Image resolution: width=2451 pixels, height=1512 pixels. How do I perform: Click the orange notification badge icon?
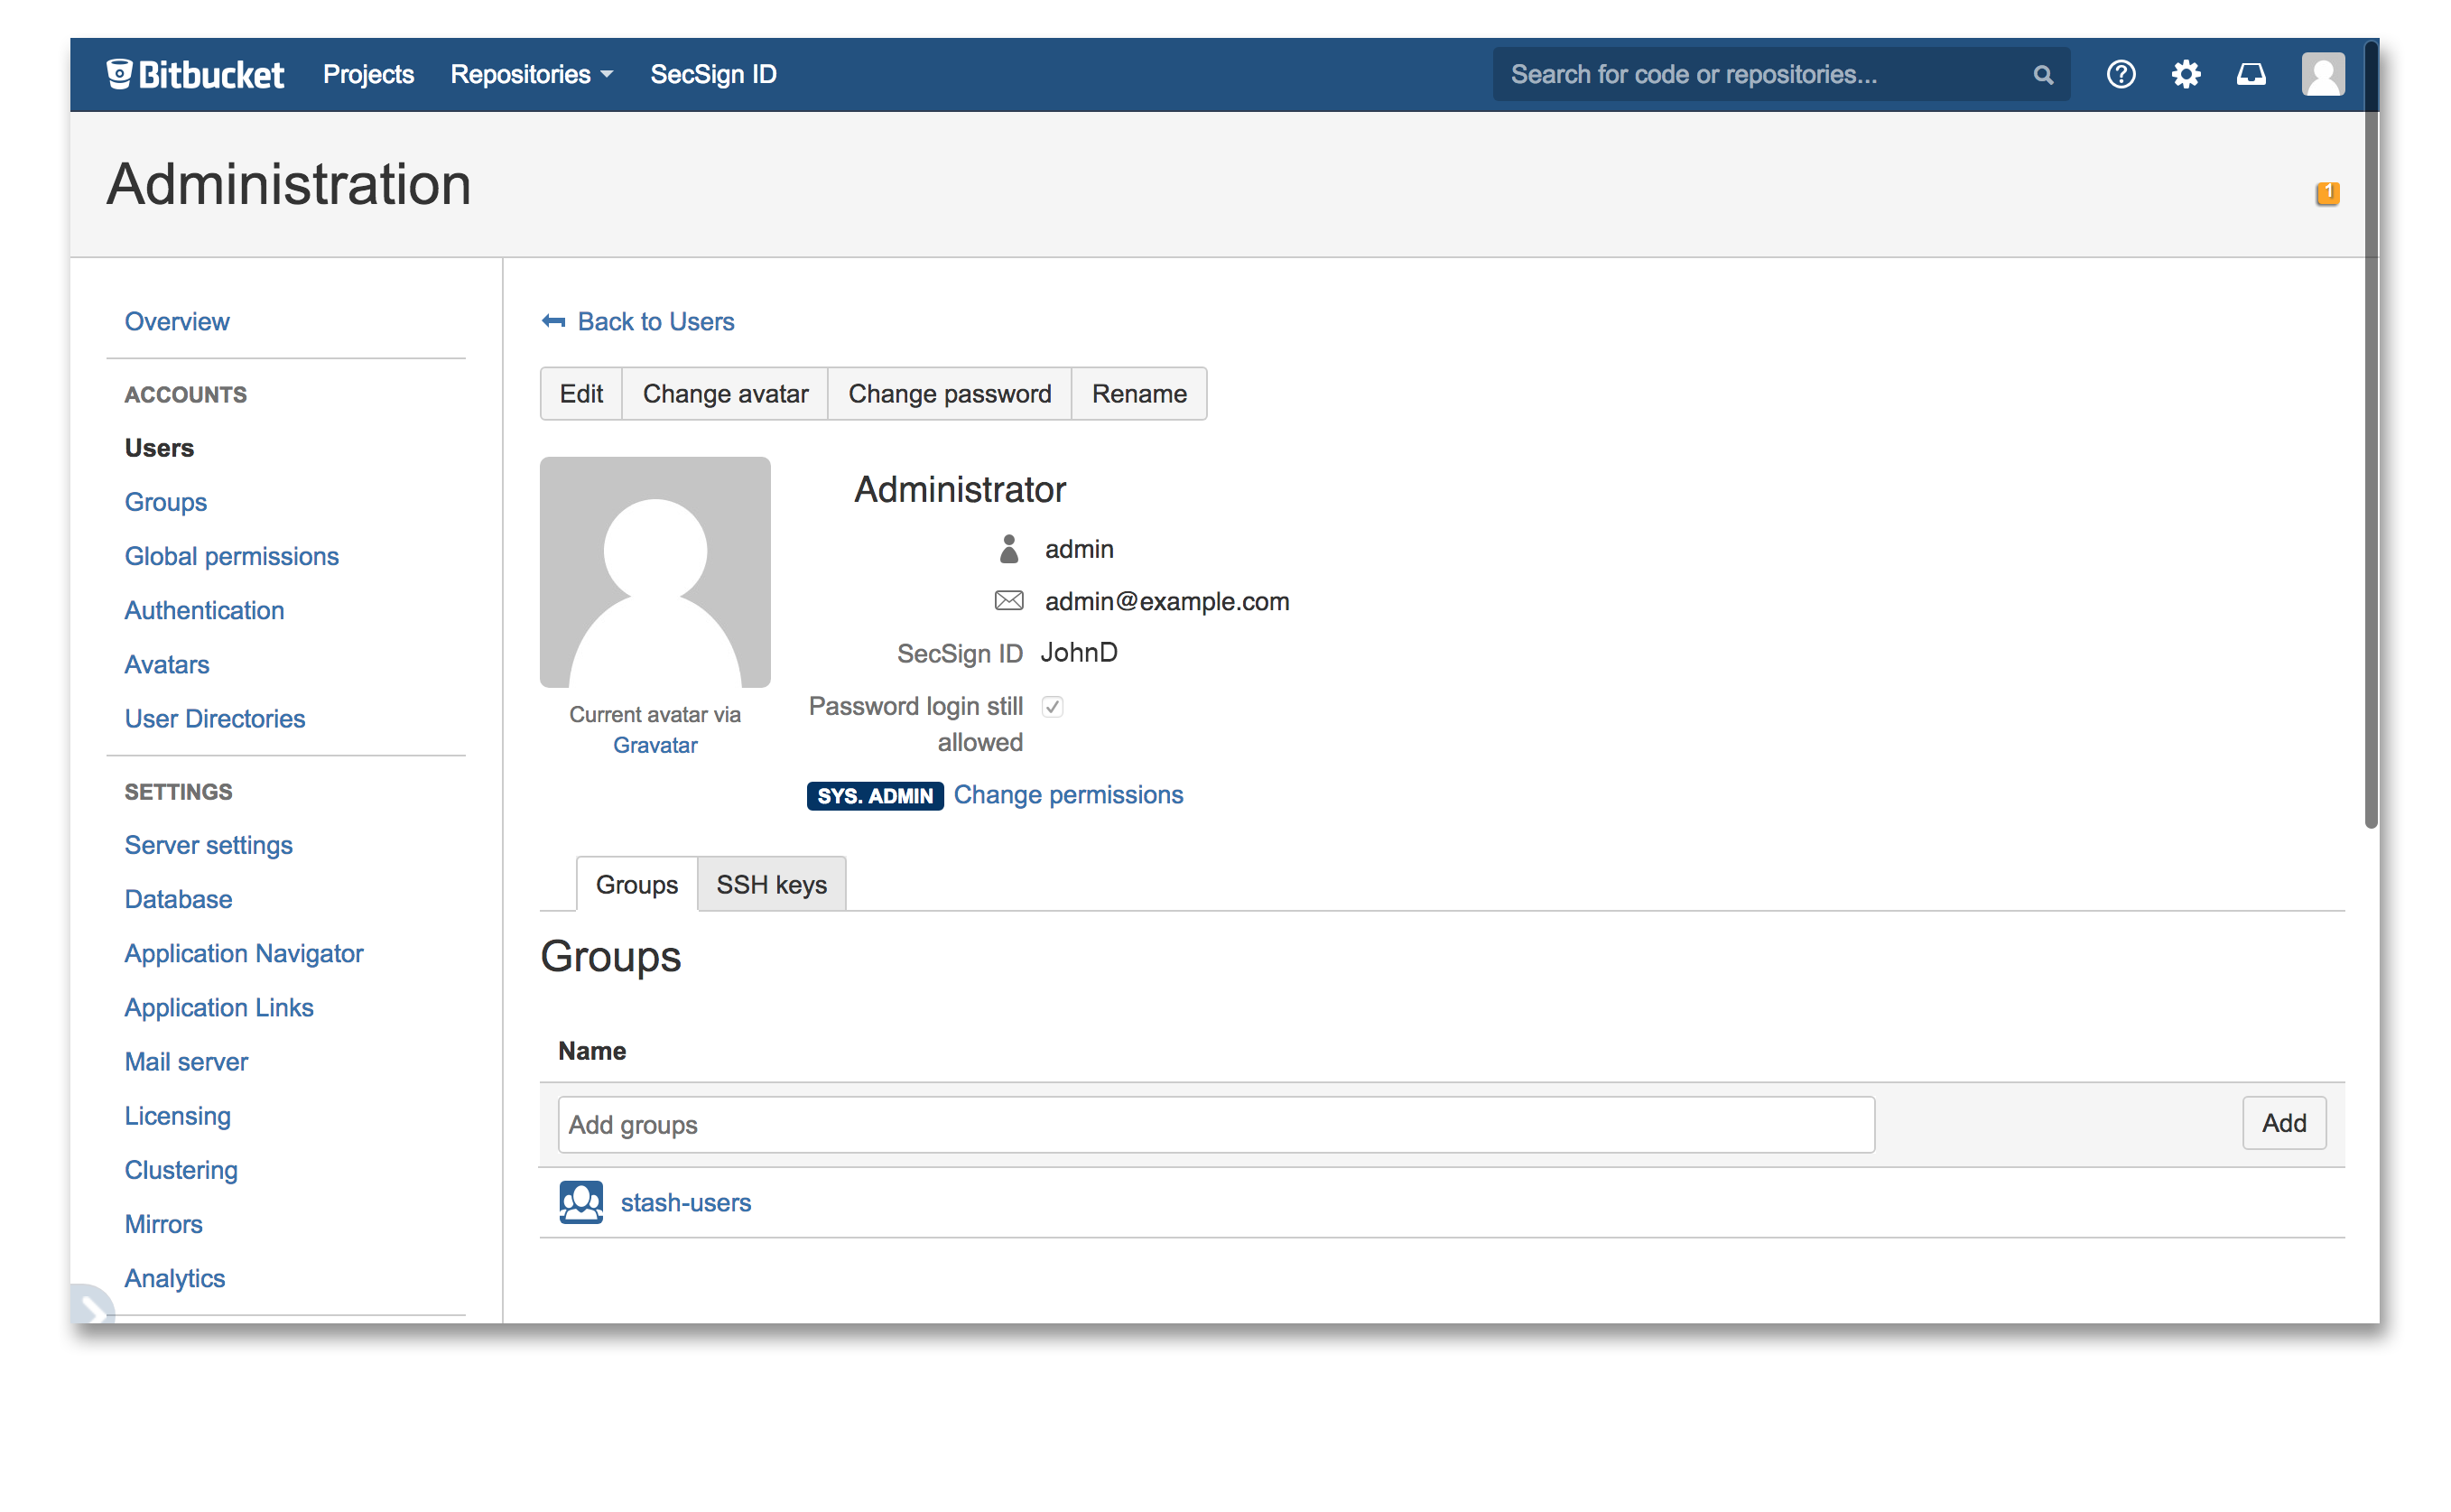pos(2327,192)
